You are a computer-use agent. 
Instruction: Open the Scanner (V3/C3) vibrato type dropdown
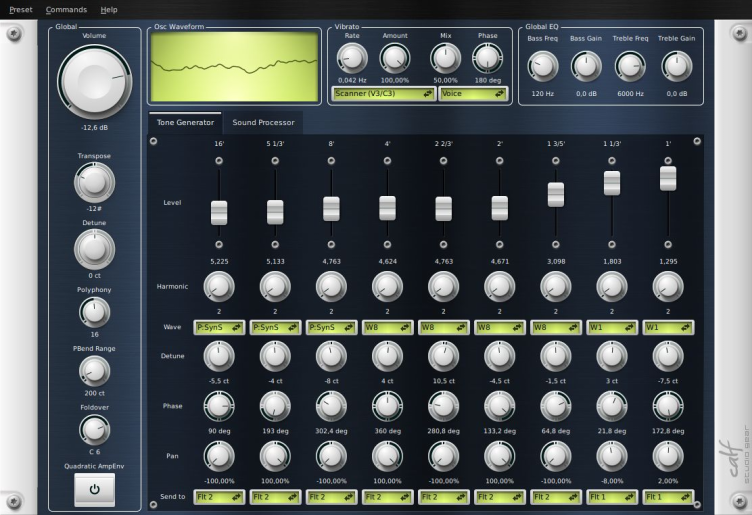pos(384,93)
